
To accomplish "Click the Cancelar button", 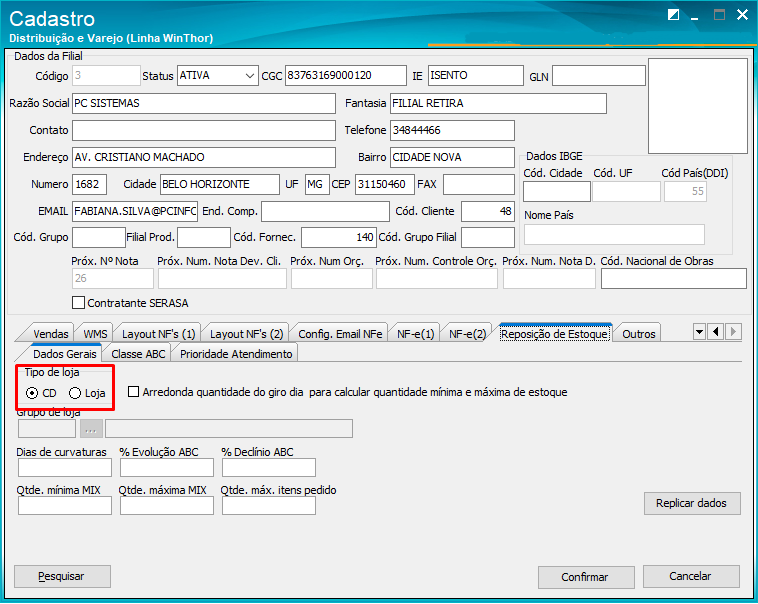I will coord(691,576).
